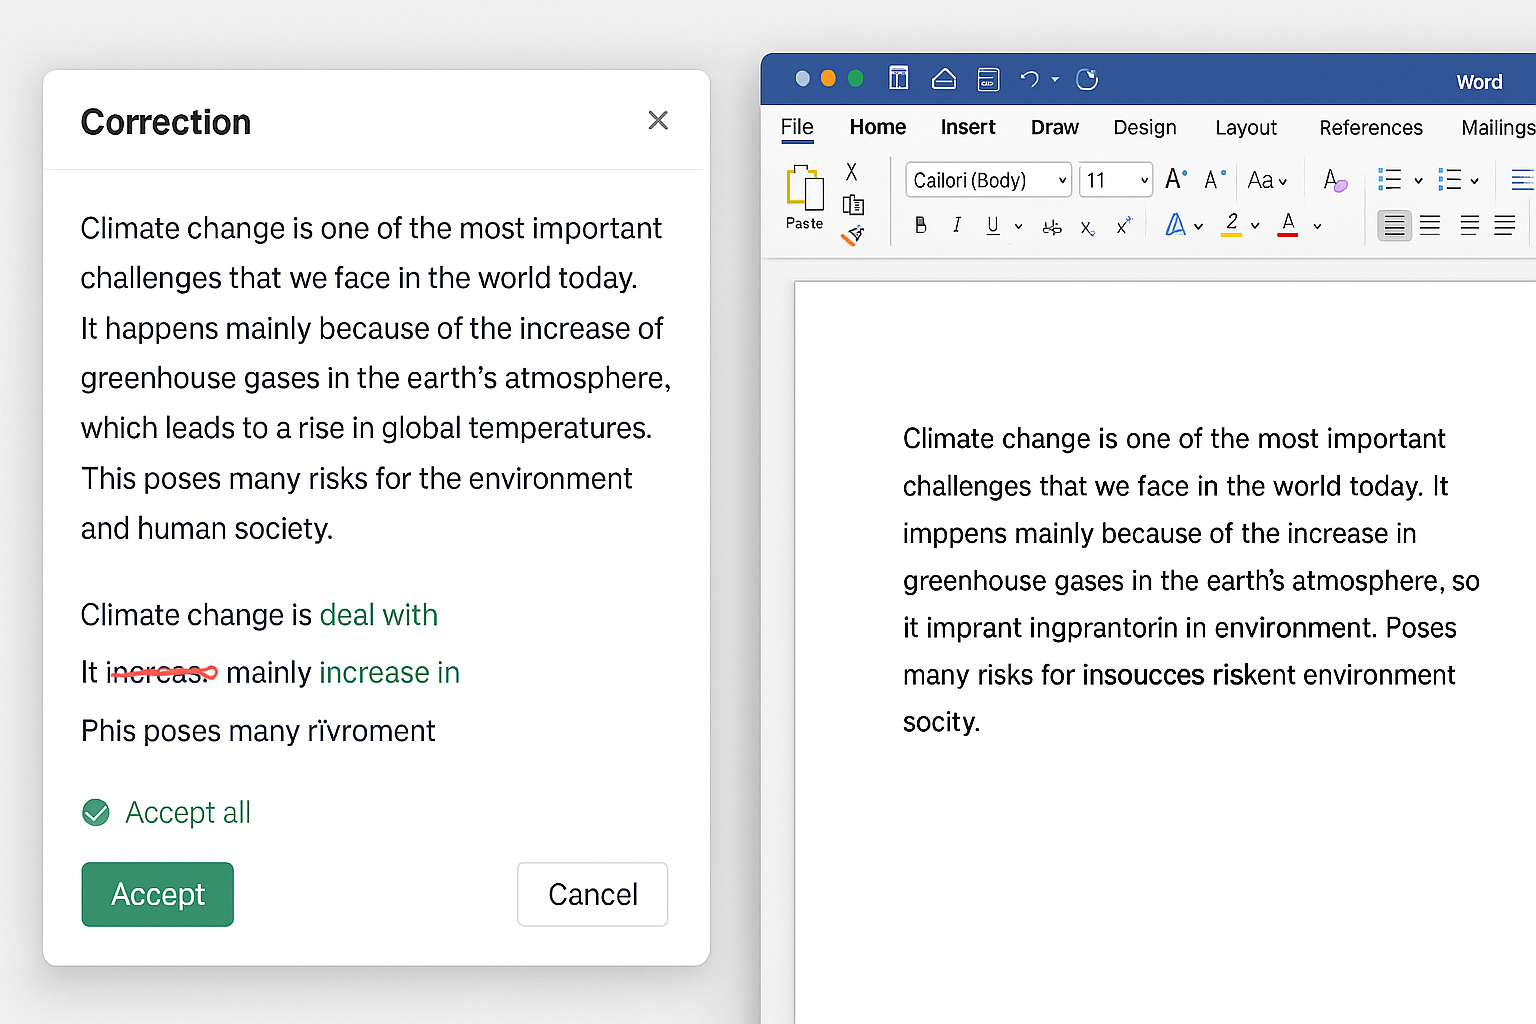Toggle Bold formatting
The width and height of the screenshot is (1536, 1024).
[x=921, y=226]
